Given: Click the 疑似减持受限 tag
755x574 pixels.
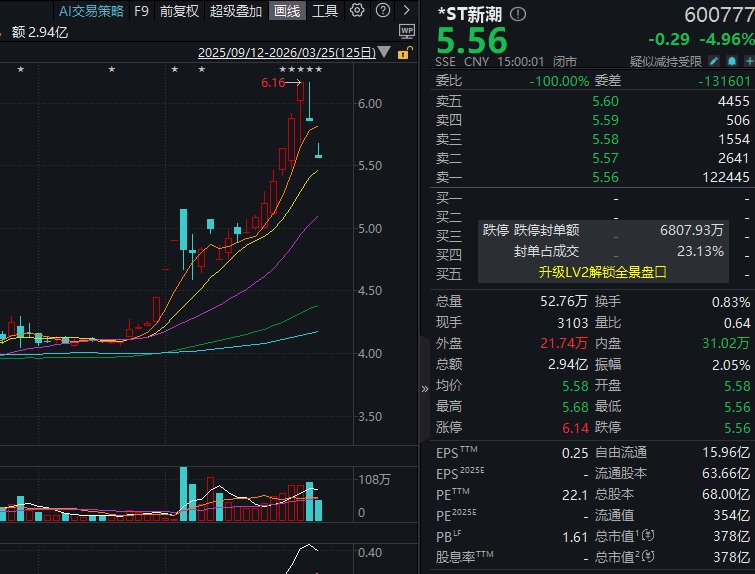Looking at the screenshot, I should tap(665, 61).
